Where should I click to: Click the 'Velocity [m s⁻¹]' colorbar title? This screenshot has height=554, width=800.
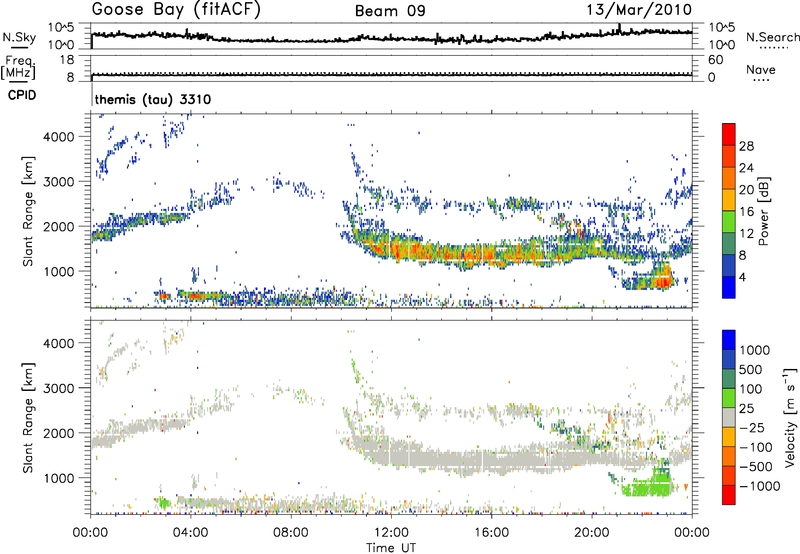click(x=790, y=417)
